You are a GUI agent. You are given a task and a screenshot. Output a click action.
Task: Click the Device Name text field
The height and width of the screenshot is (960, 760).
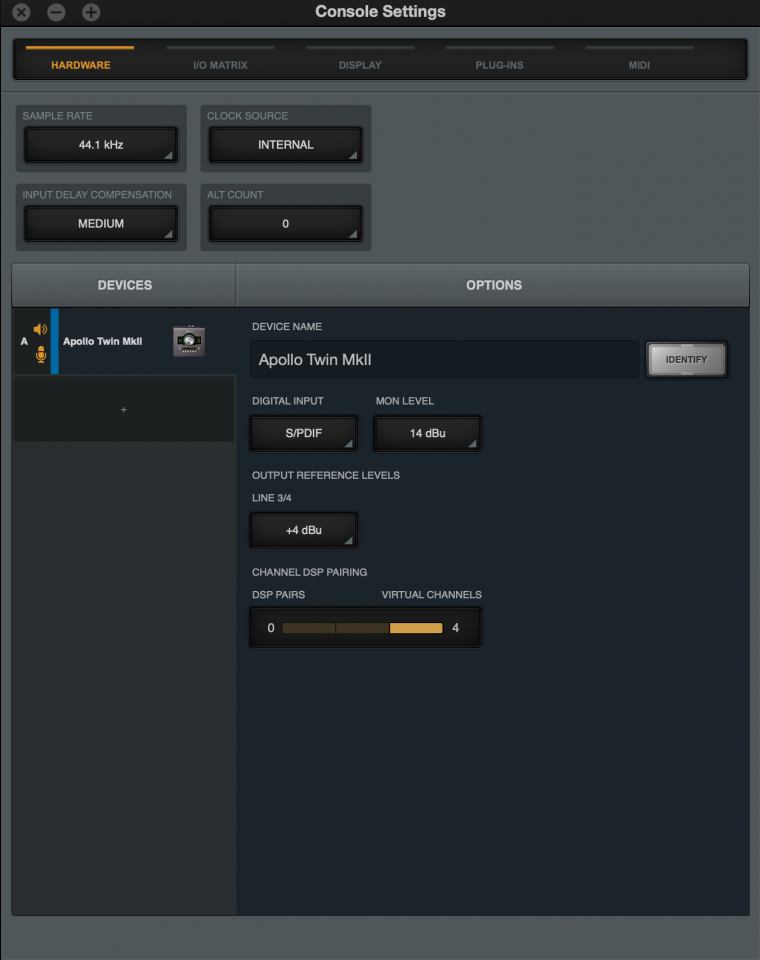[445, 359]
